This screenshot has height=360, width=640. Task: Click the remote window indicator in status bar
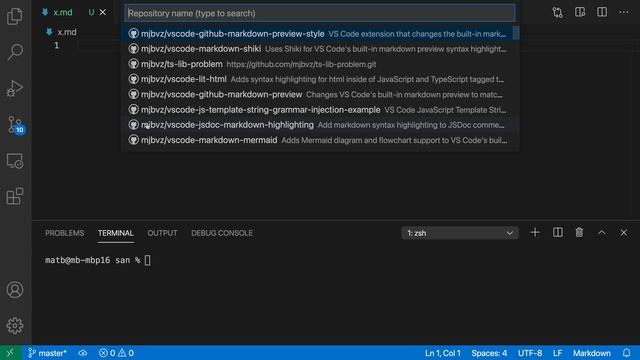(x=10, y=353)
